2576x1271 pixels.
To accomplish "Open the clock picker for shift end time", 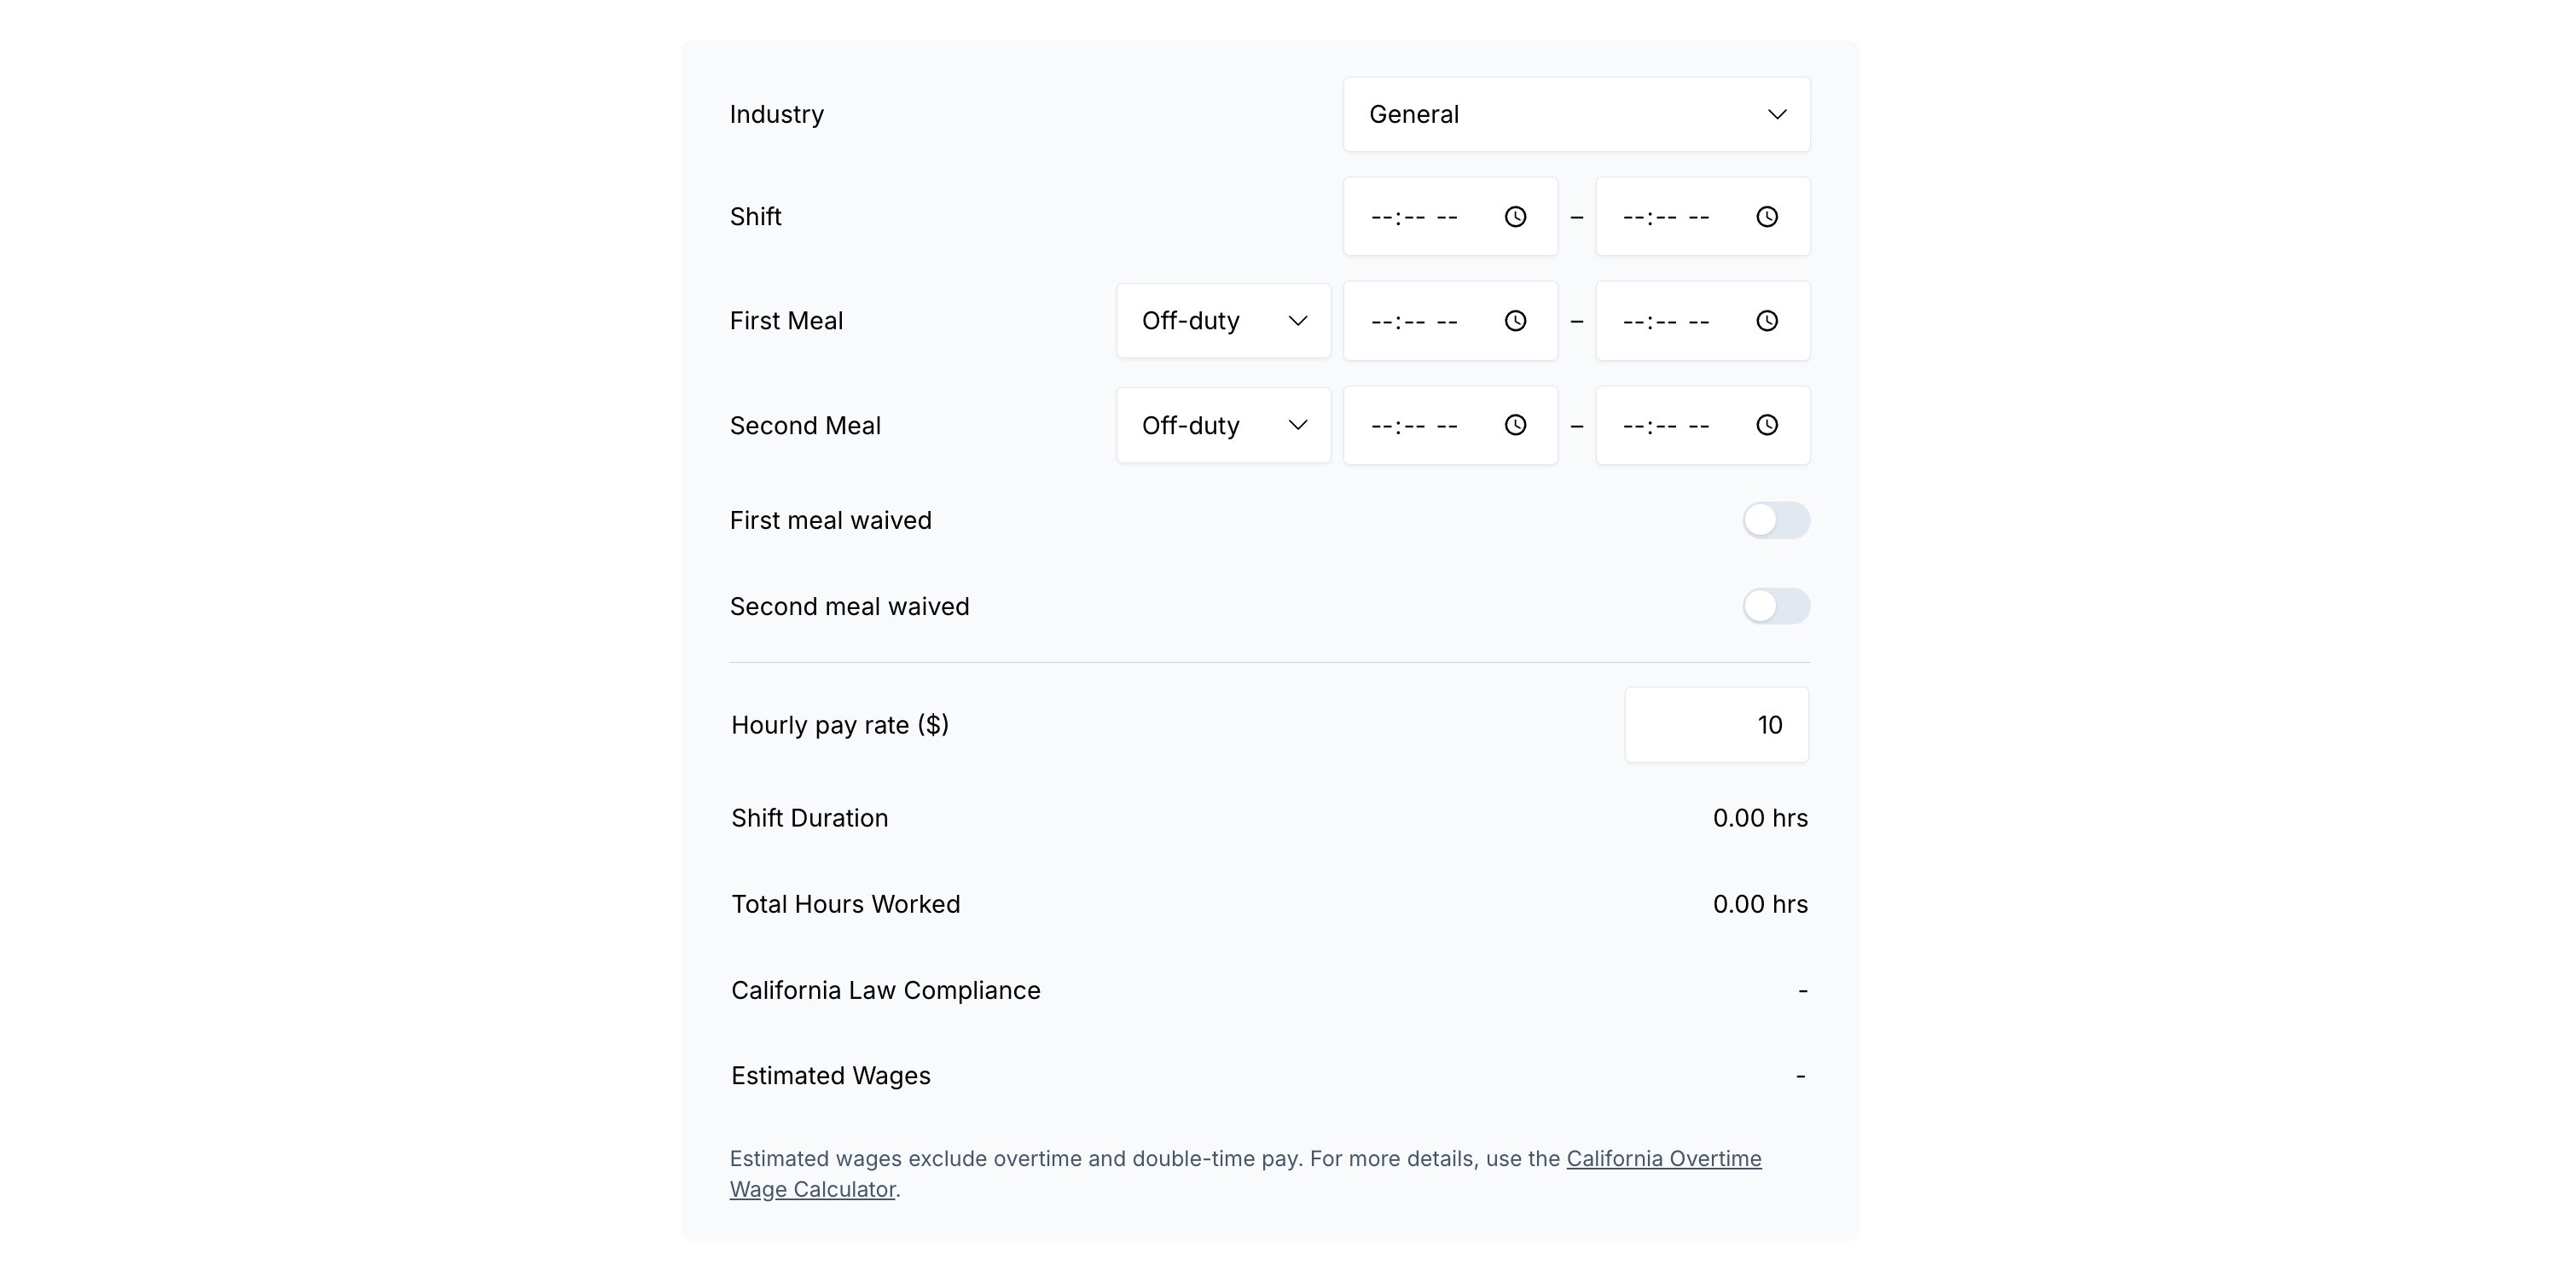I will click(1767, 216).
